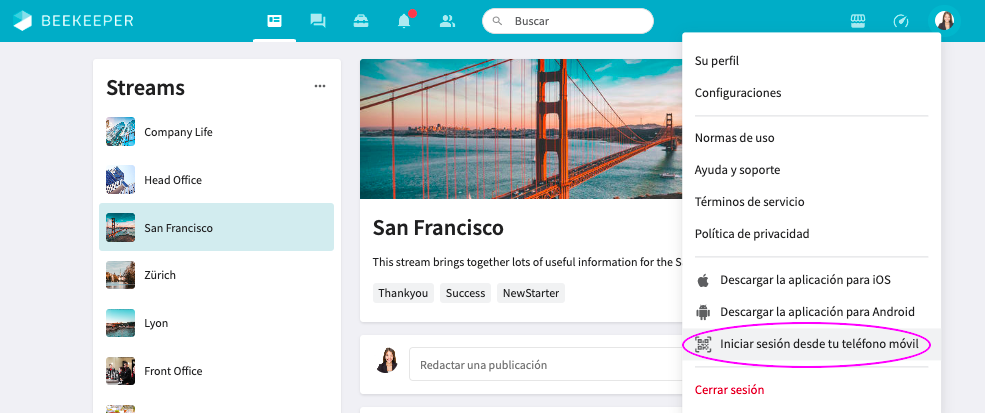
Task: Click into the Buscar search field
Action: pos(568,21)
